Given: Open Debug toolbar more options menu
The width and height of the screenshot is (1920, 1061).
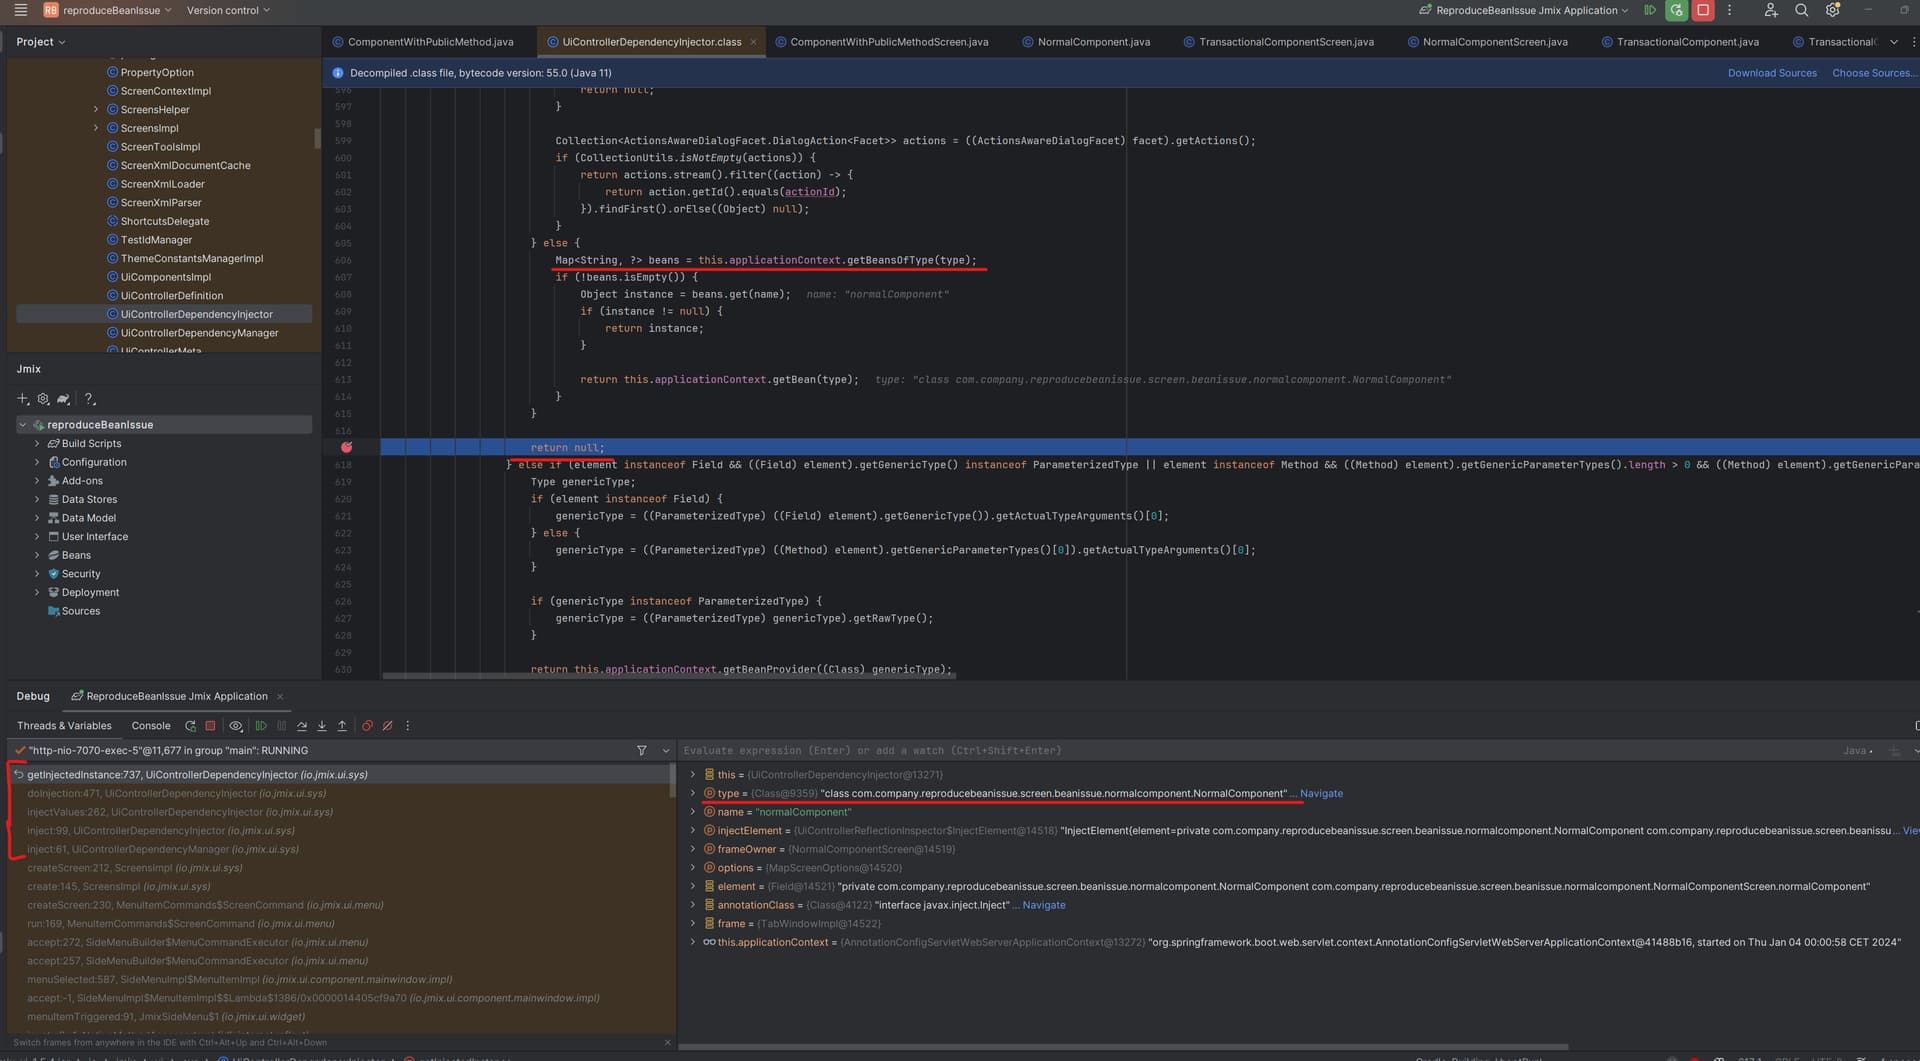Looking at the screenshot, I should [x=407, y=726].
